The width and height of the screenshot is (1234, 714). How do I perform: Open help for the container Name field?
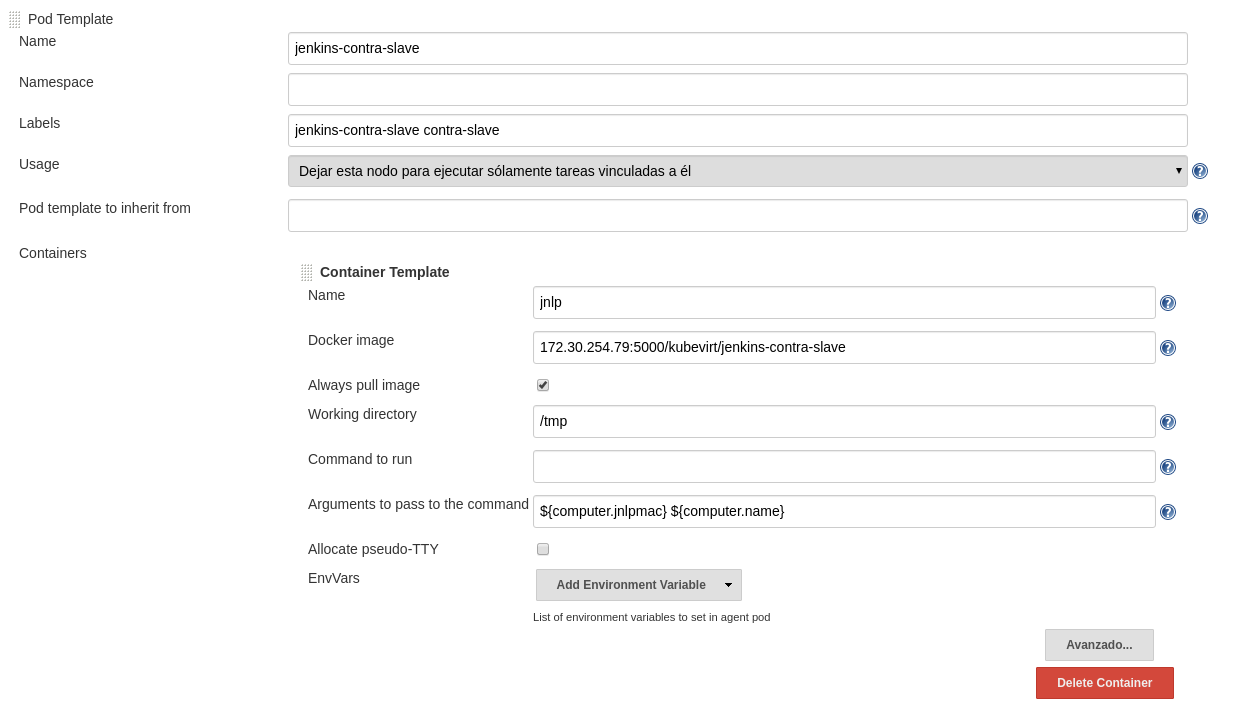click(1167, 302)
